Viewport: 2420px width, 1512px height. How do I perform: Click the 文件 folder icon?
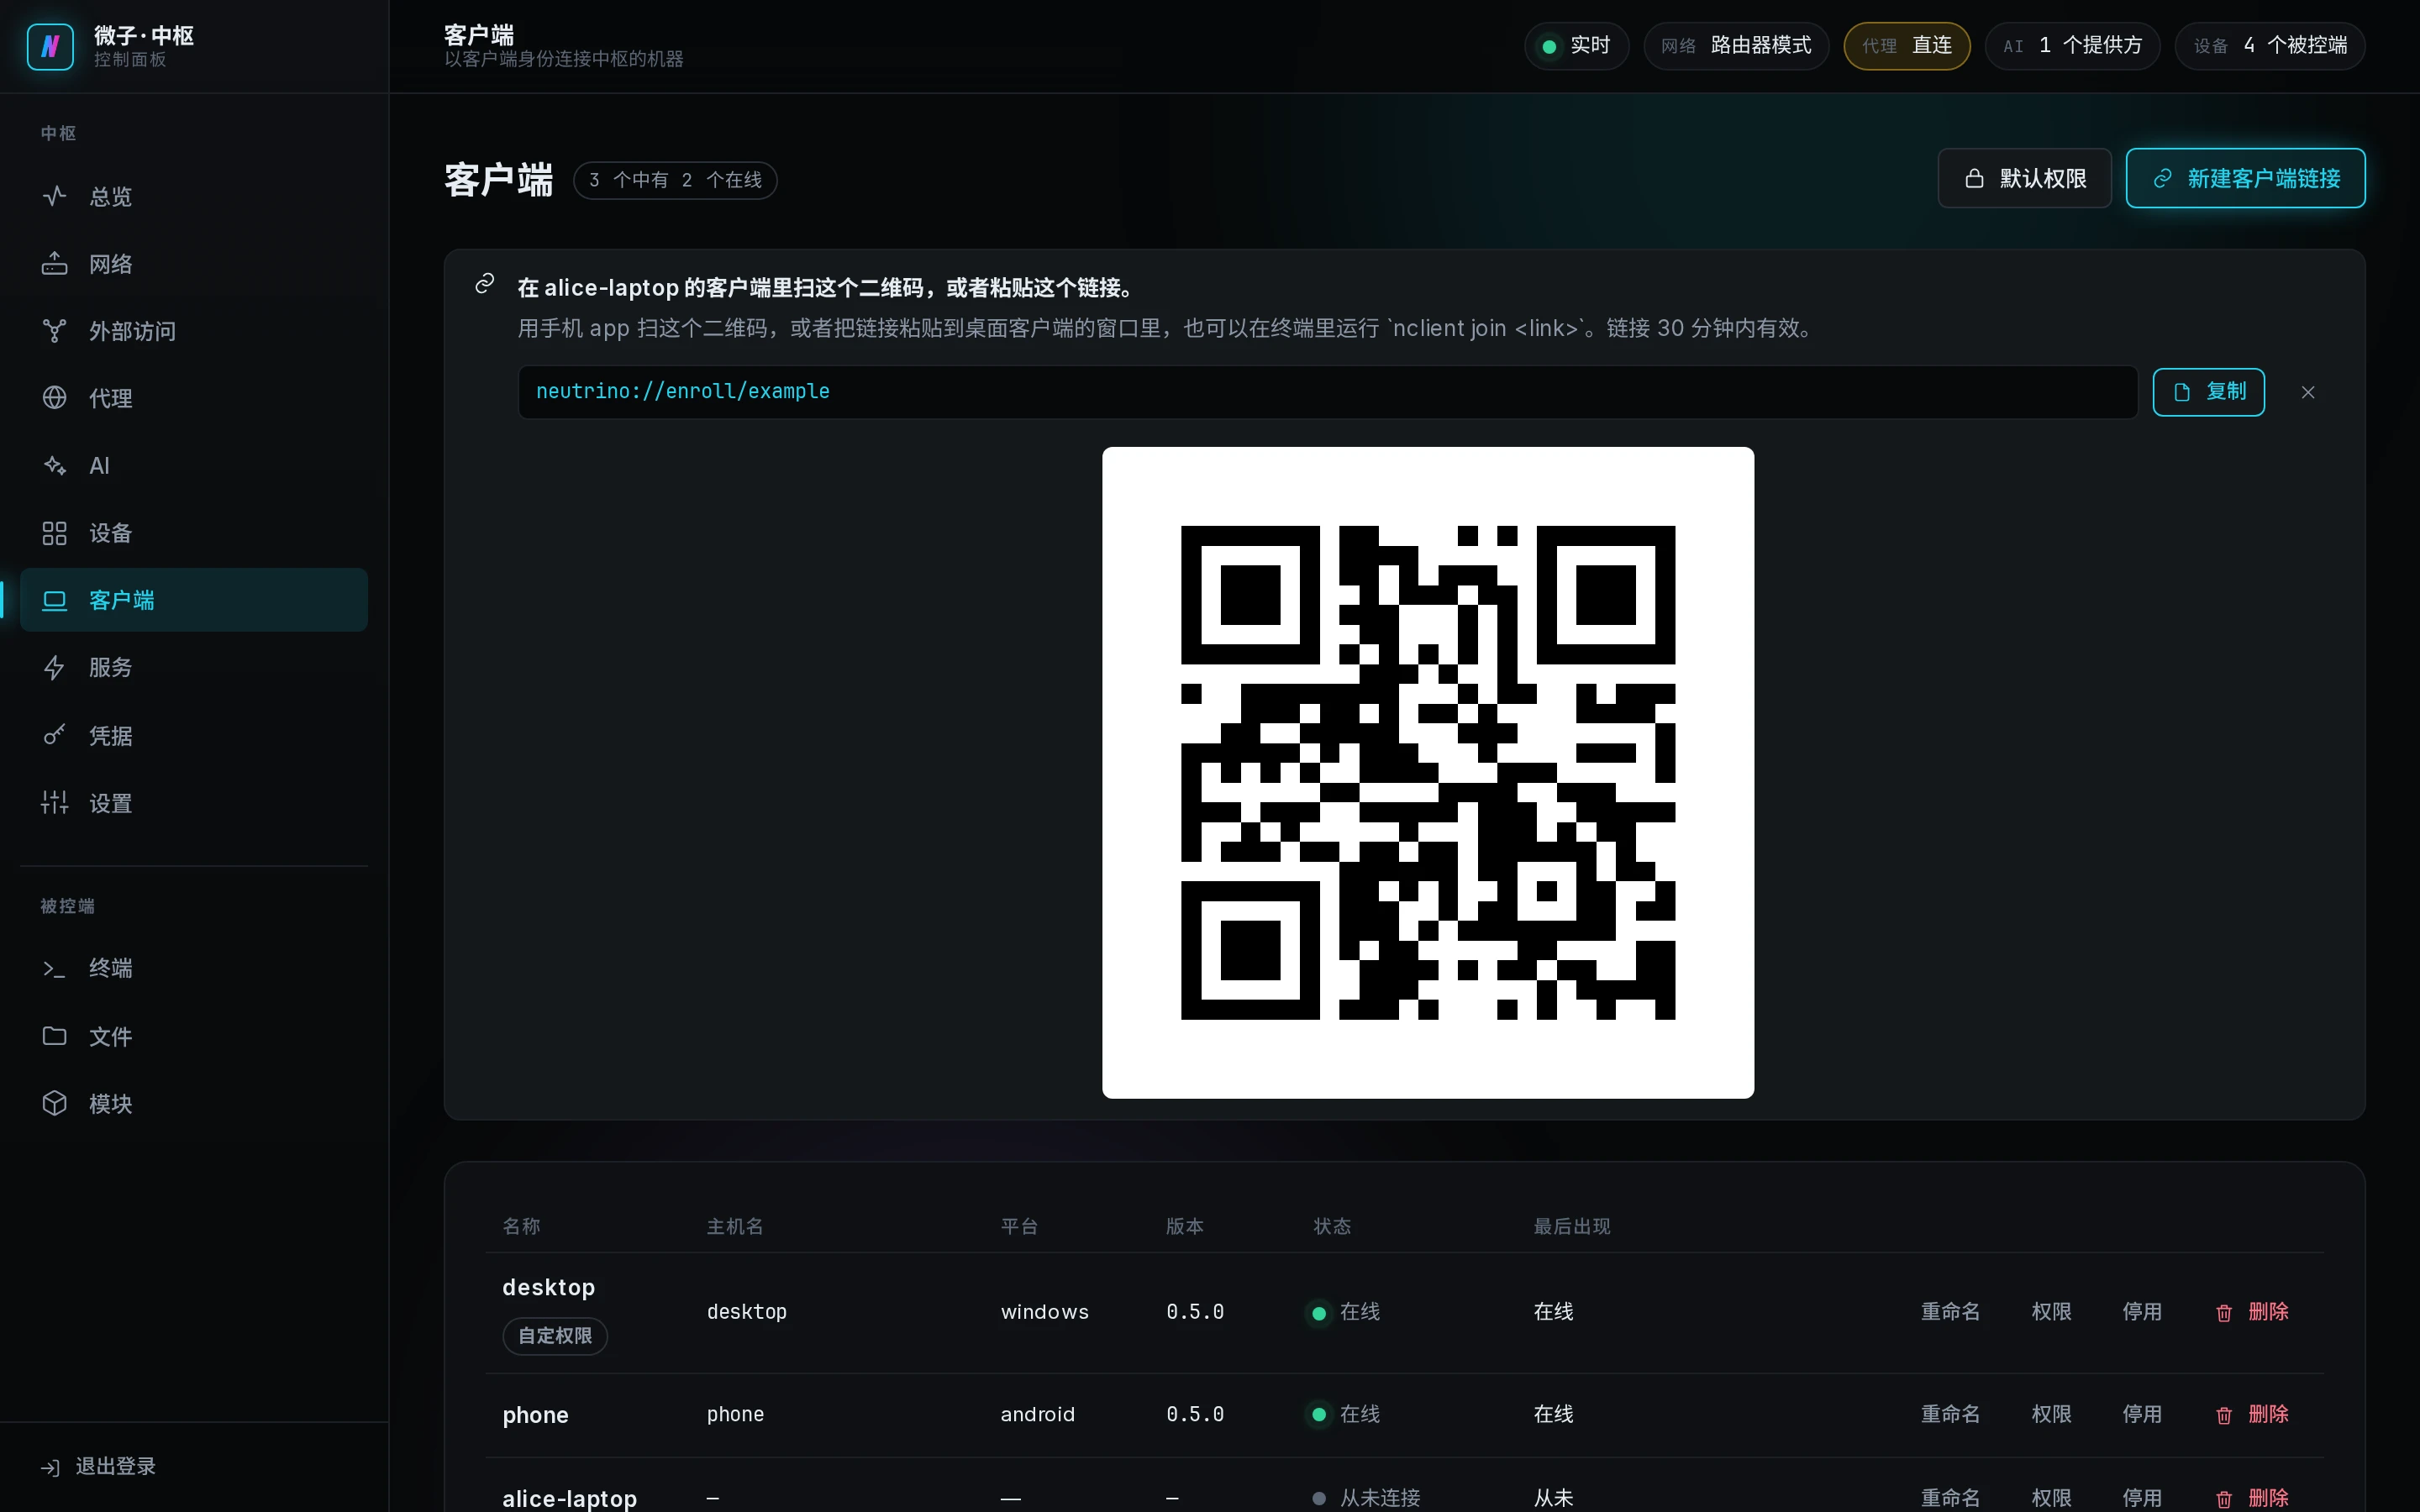[54, 1036]
